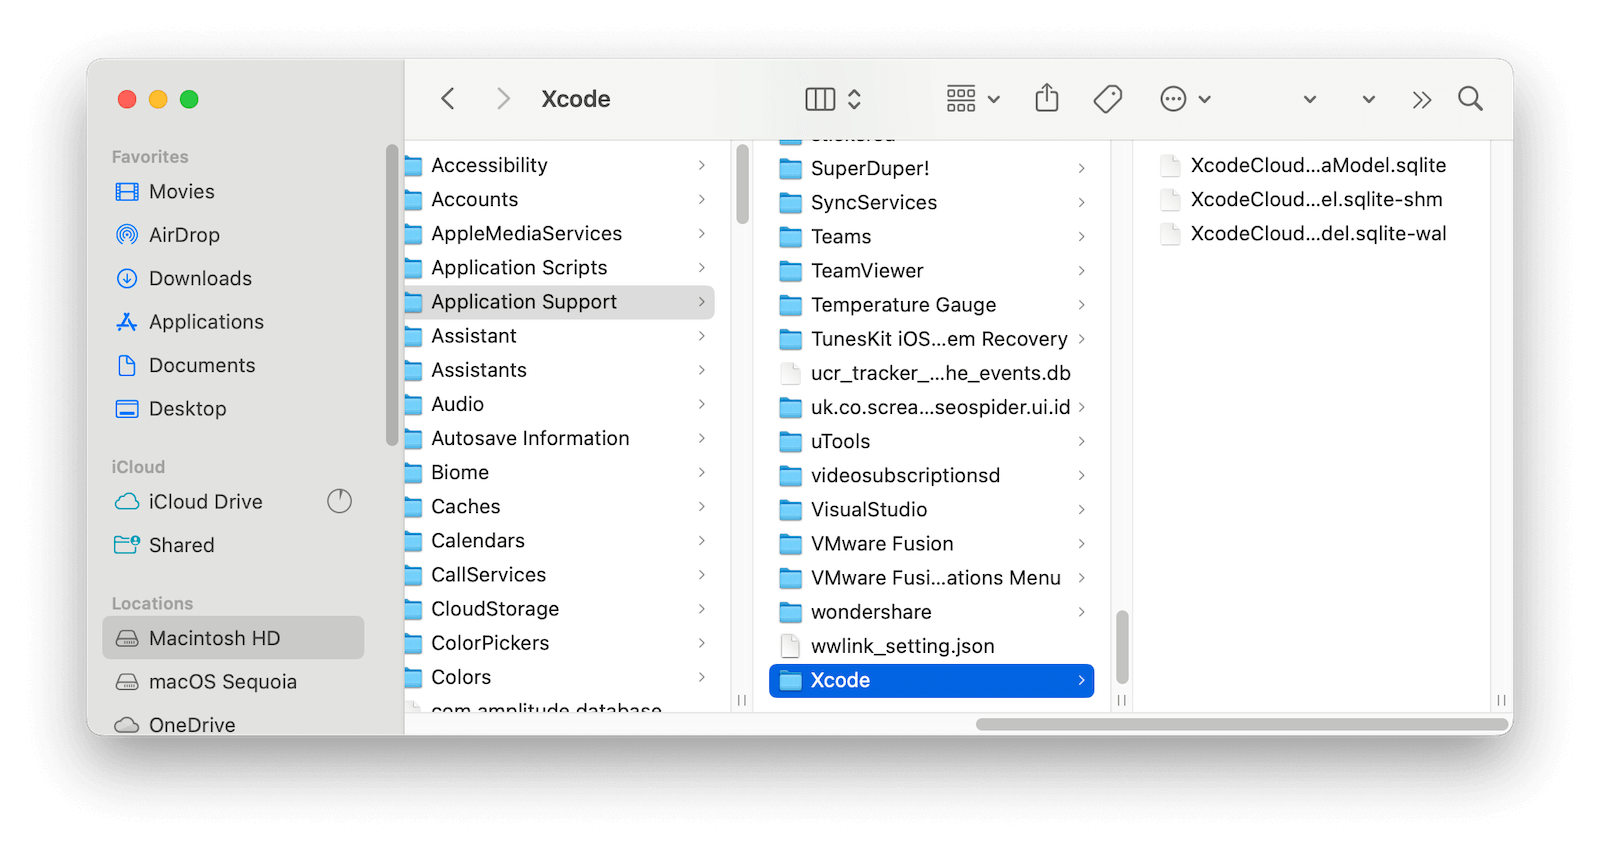Click the sidebar's vertical scrollbar
The image size is (1600, 850).
392,295
